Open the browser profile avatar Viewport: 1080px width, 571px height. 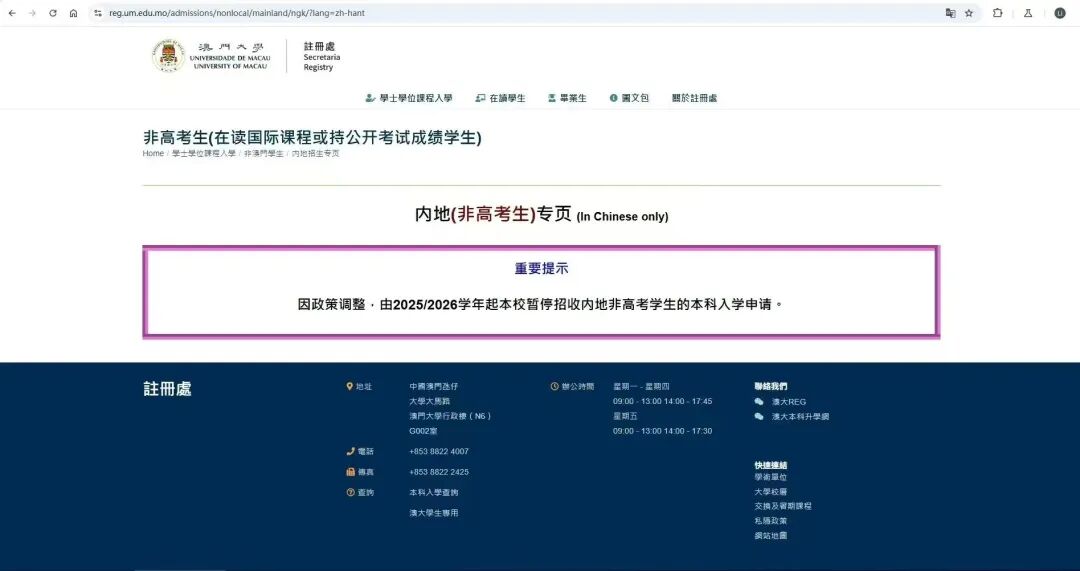click(1060, 13)
